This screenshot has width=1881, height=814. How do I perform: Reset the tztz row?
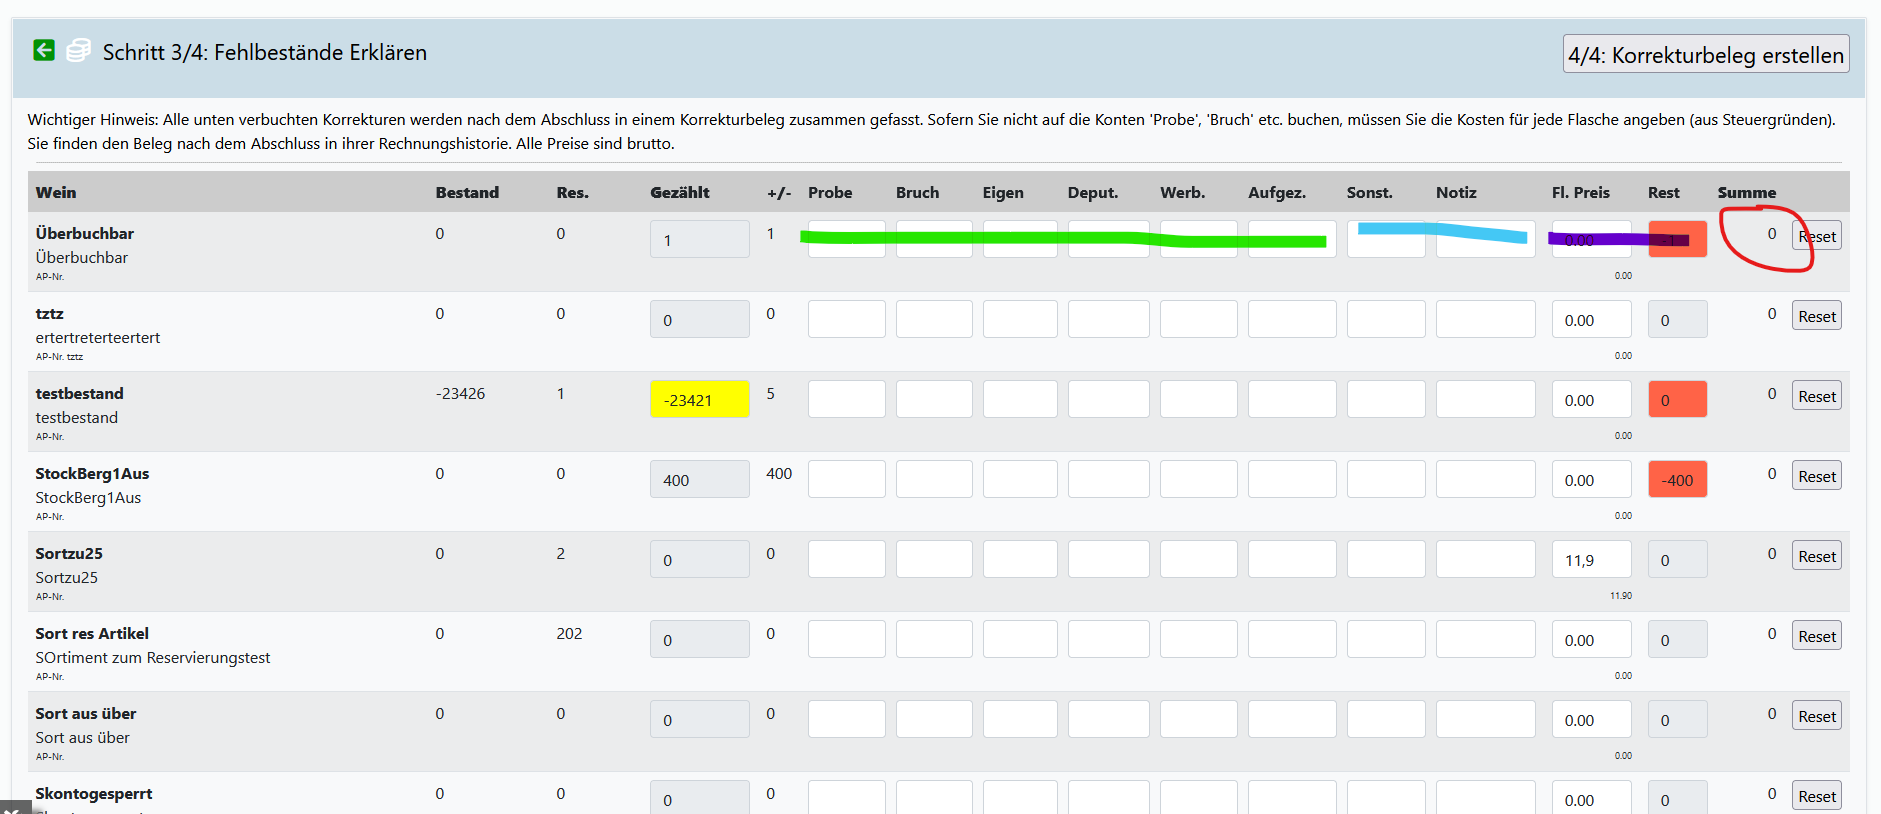tap(1816, 317)
